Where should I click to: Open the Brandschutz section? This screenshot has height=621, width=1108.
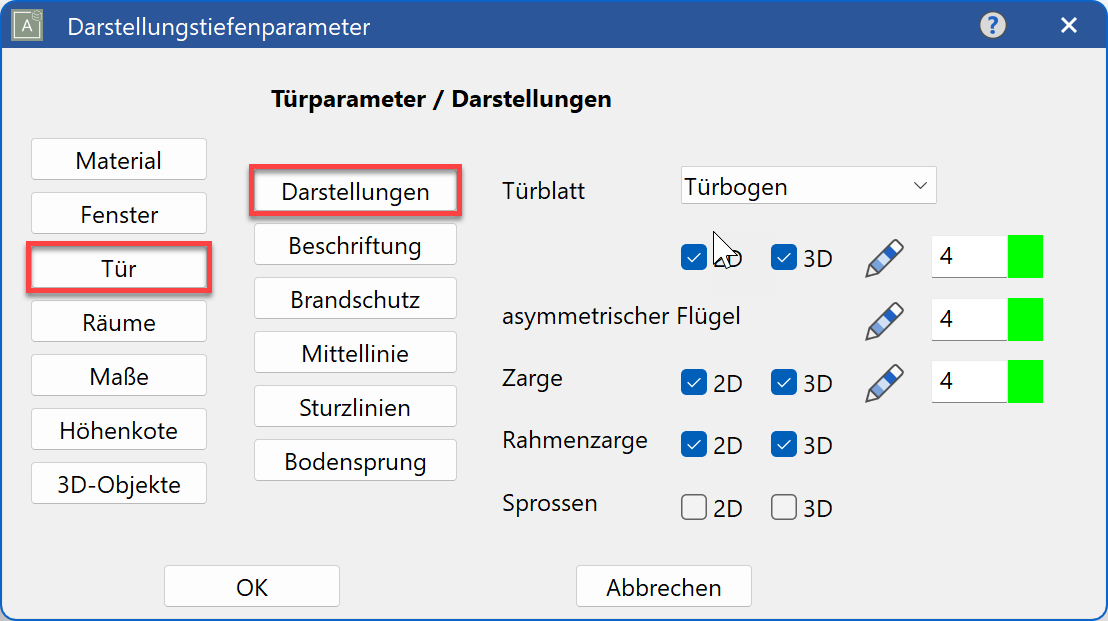(355, 299)
